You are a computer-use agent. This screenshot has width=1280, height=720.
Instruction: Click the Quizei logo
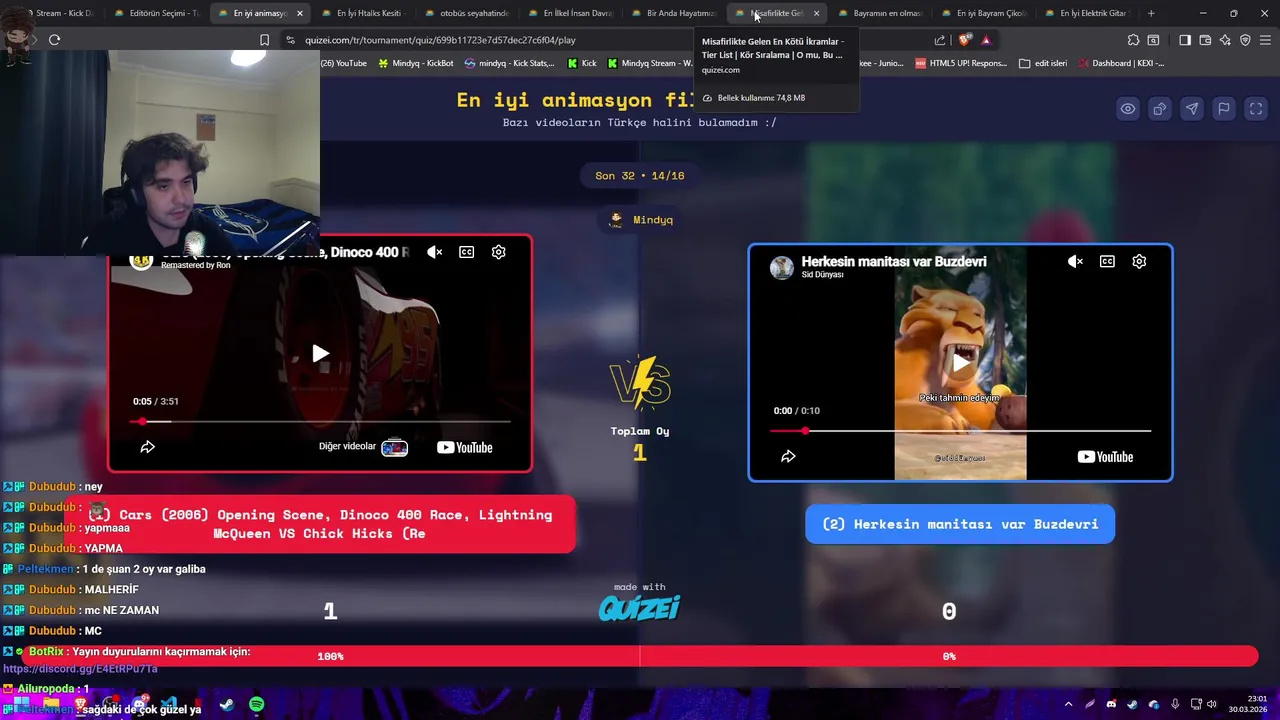(x=640, y=607)
